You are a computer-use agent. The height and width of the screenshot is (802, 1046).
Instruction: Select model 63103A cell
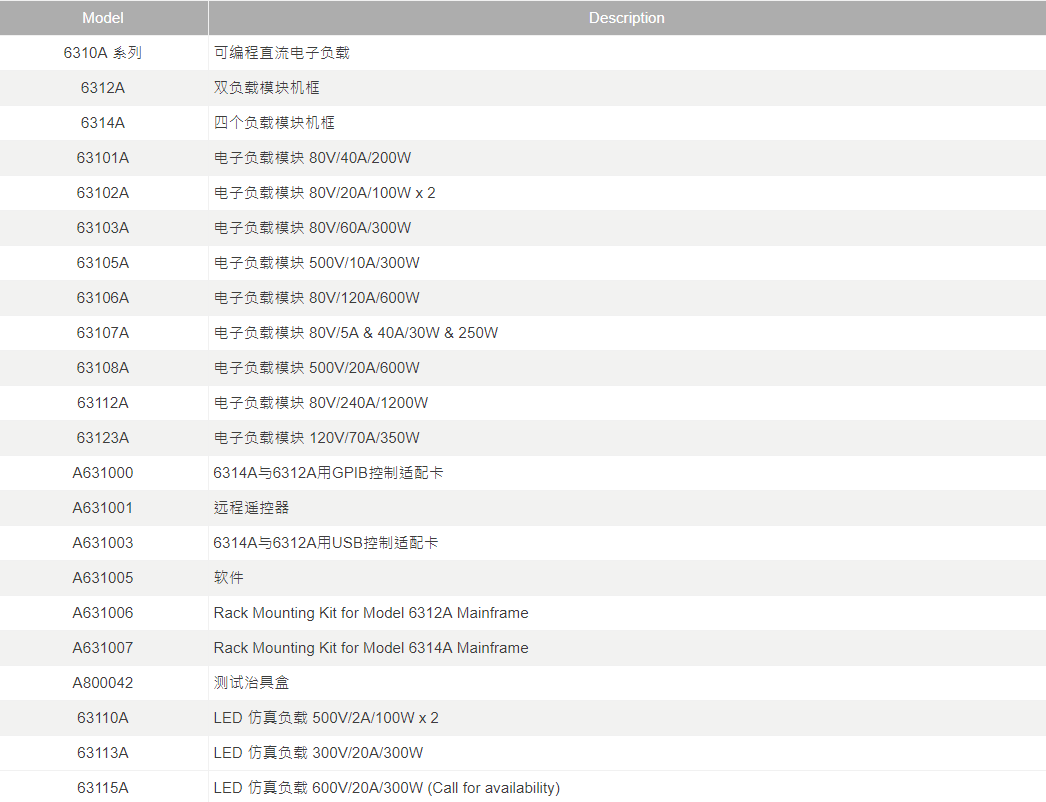pos(103,228)
